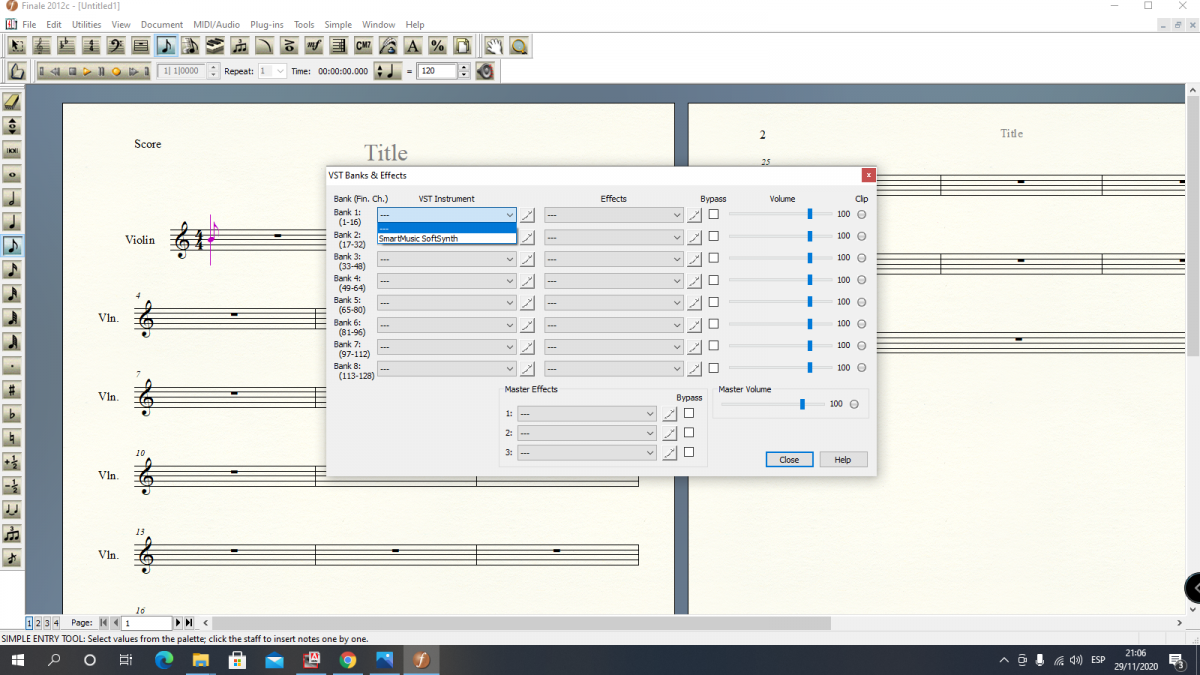Screen dimensions: 1200x675
Task: Choose the sharp accidental tool
Action: click(12, 390)
